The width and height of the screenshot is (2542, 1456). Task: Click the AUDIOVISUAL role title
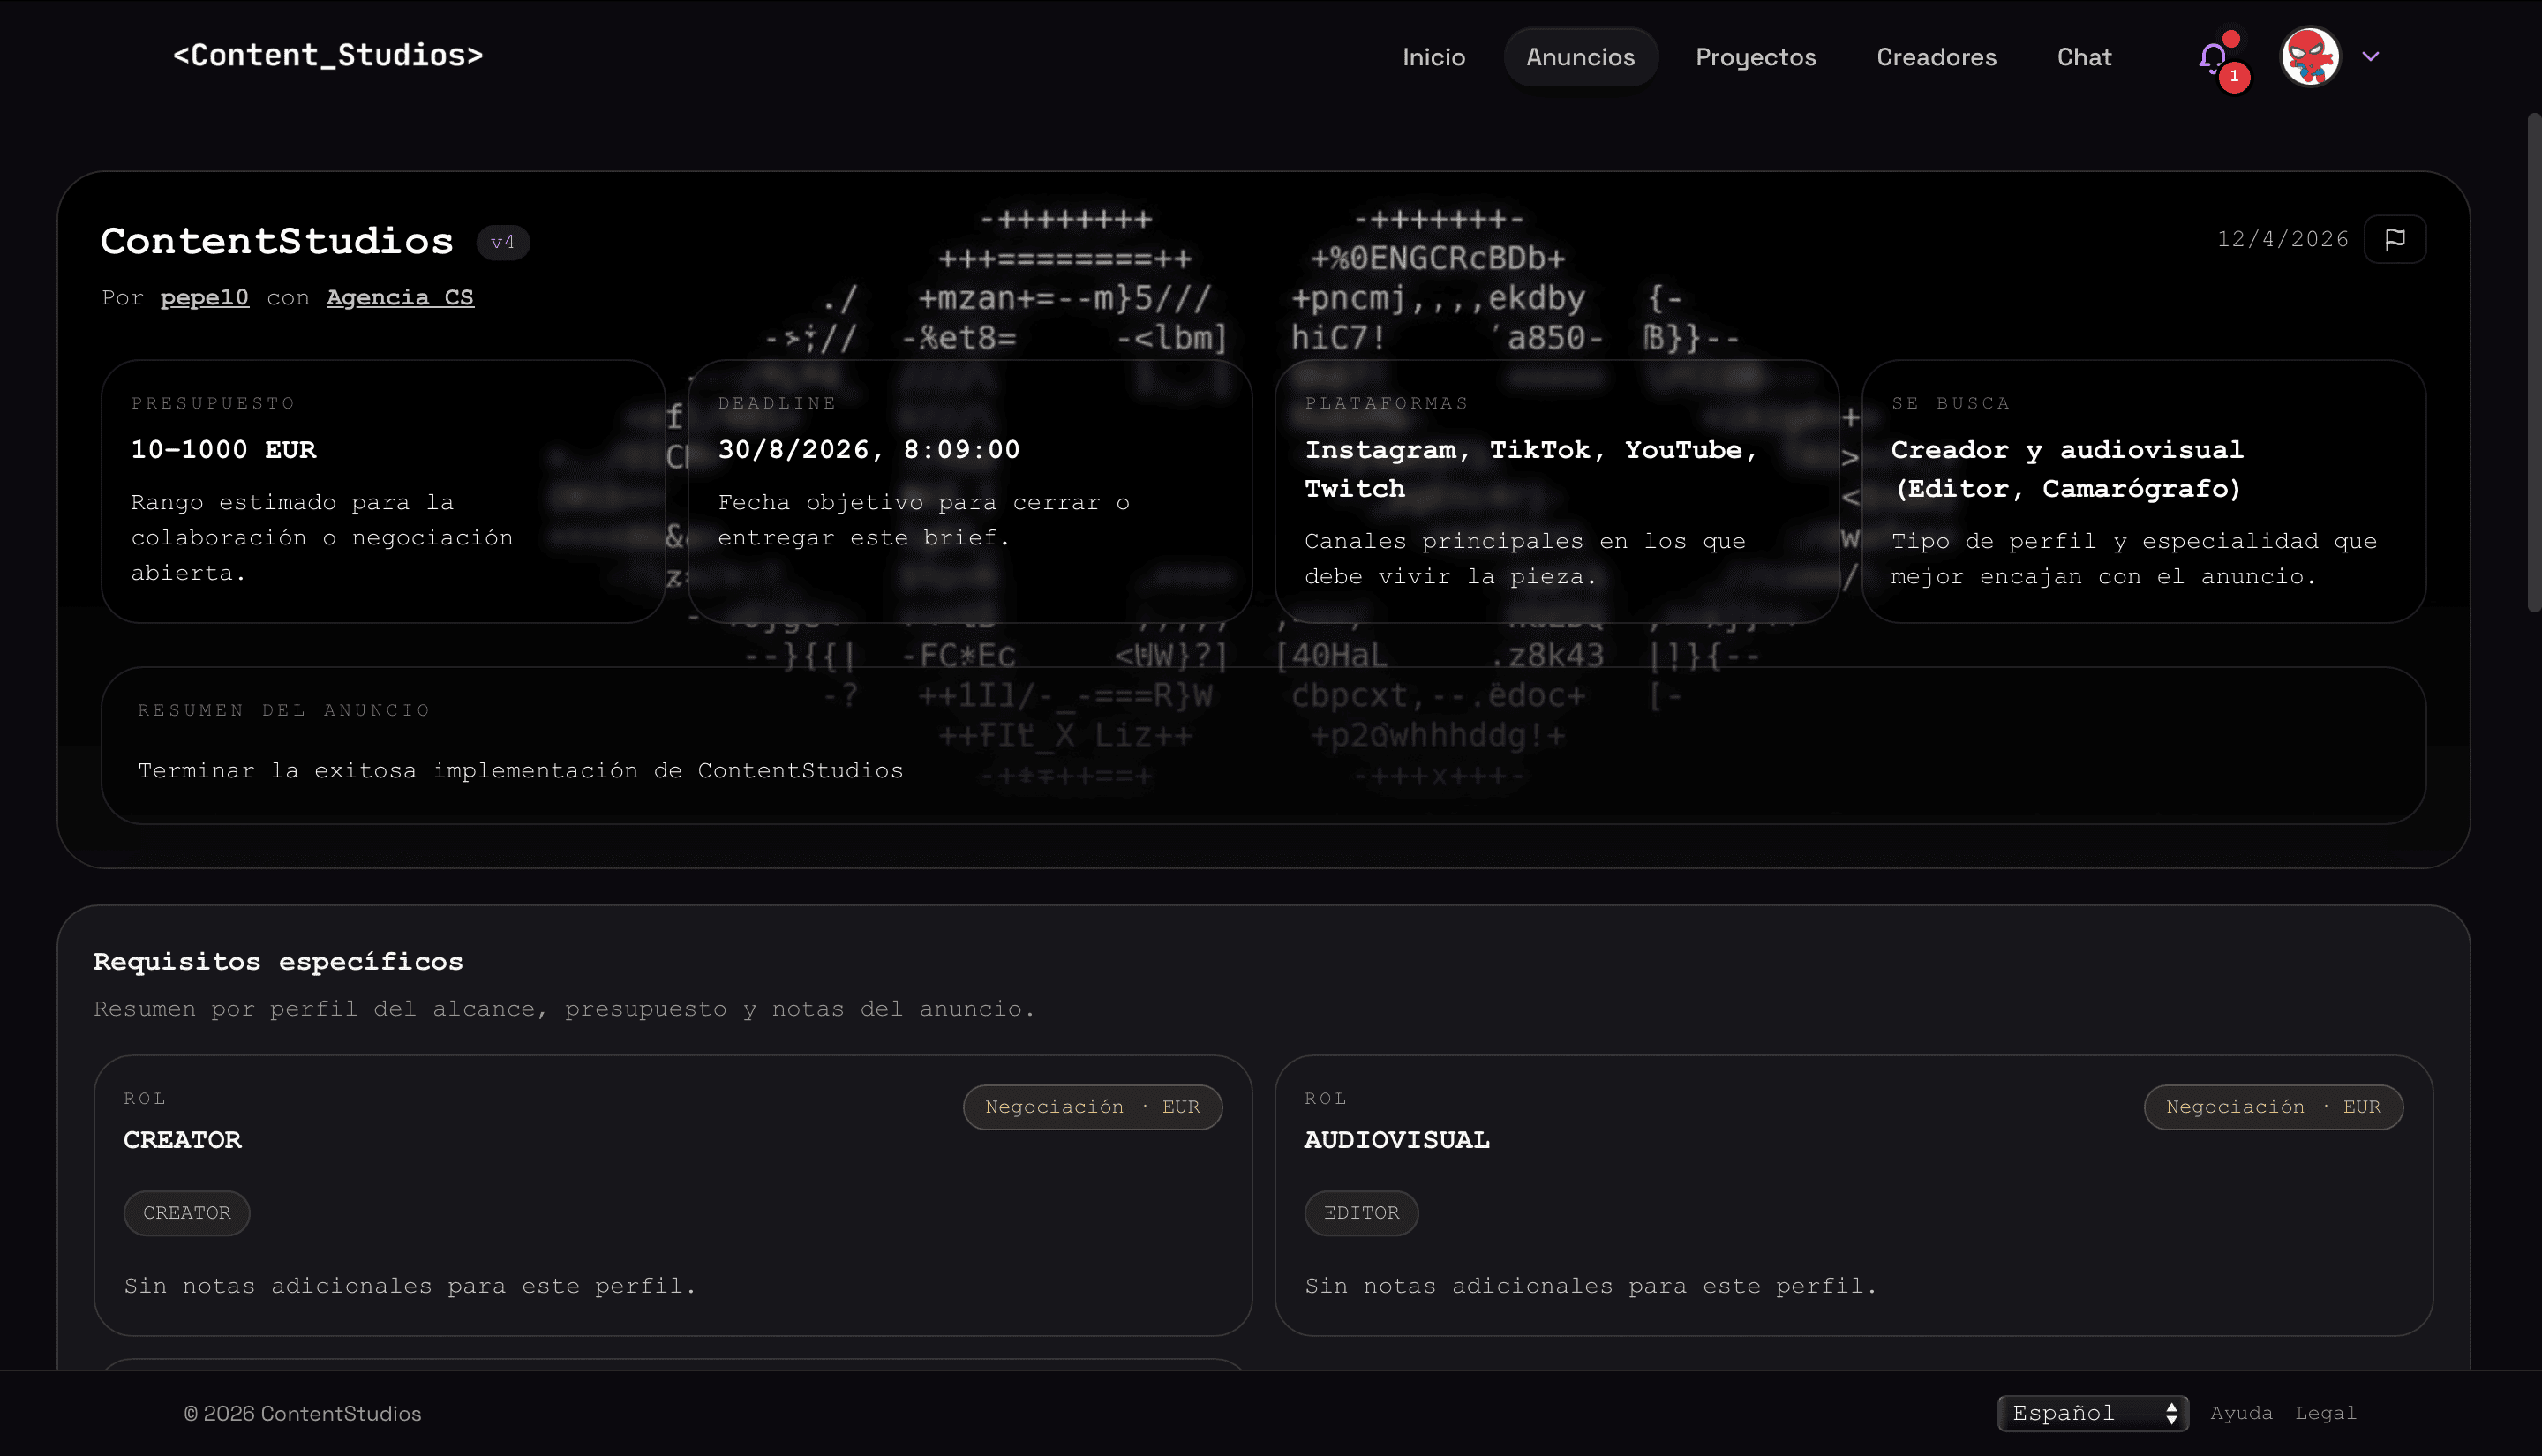click(1397, 1140)
